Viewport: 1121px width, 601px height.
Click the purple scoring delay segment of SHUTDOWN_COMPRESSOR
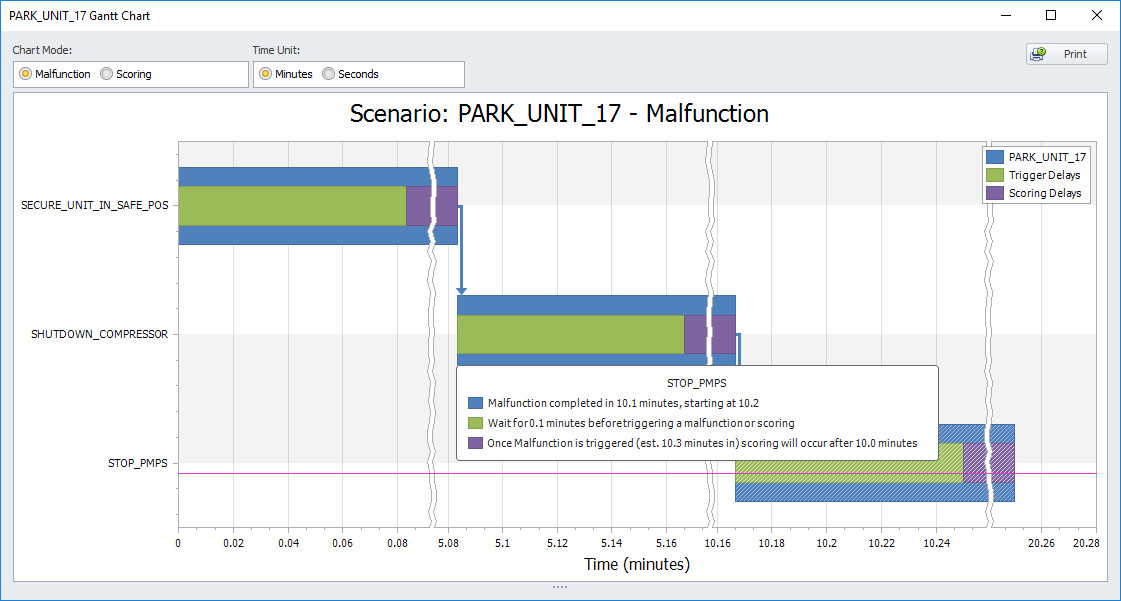pos(696,334)
